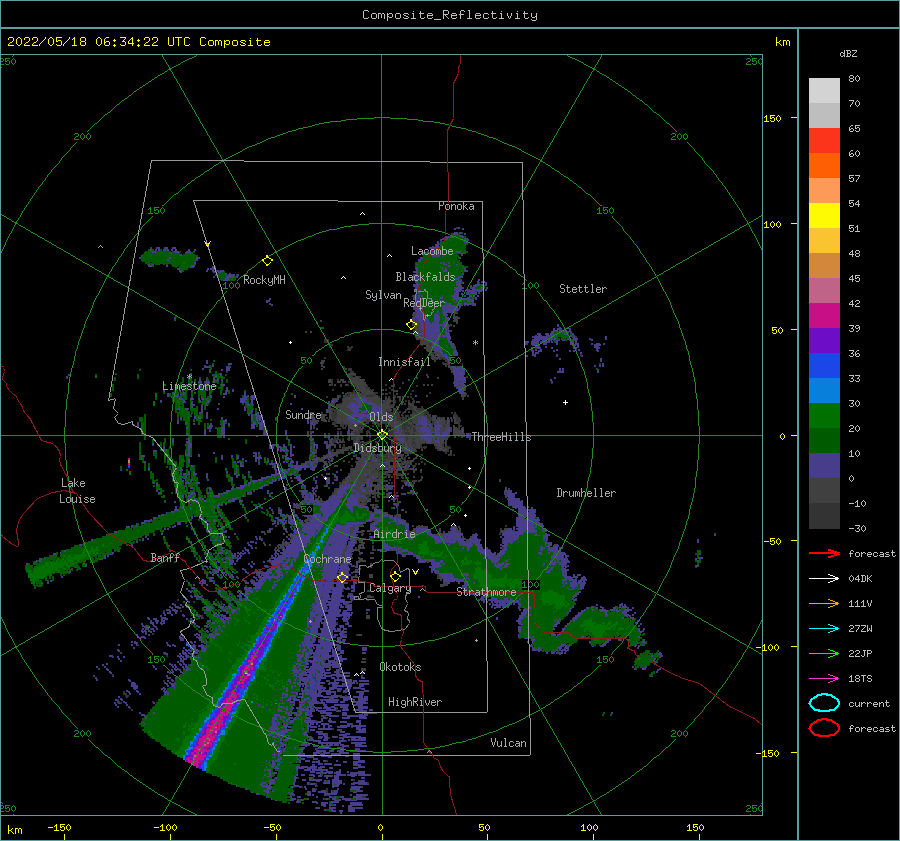The width and height of the screenshot is (900, 841).
Task: Click the Sylvan label
Action: (383, 295)
